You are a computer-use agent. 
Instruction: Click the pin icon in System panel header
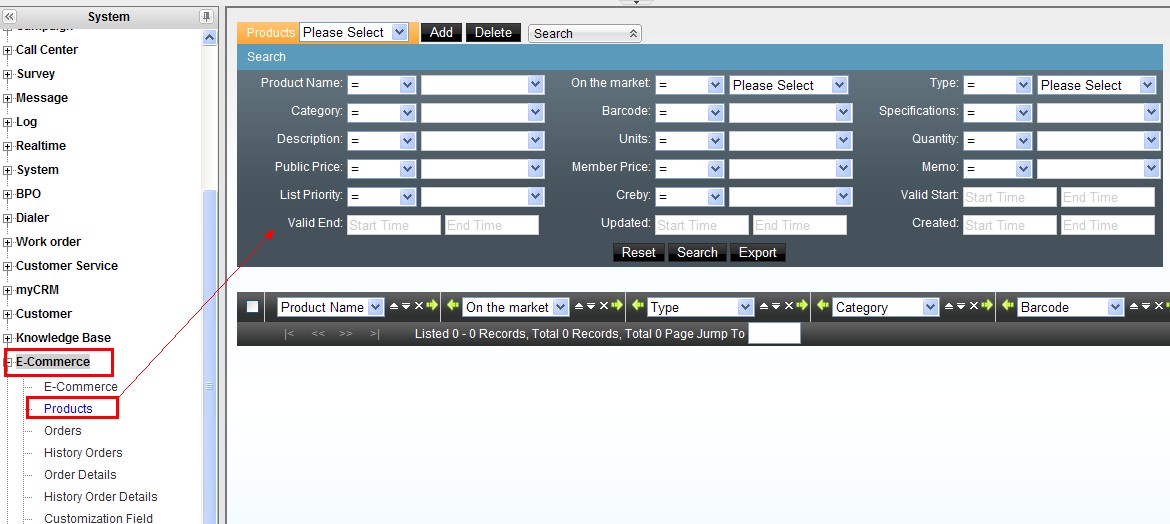click(206, 17)
